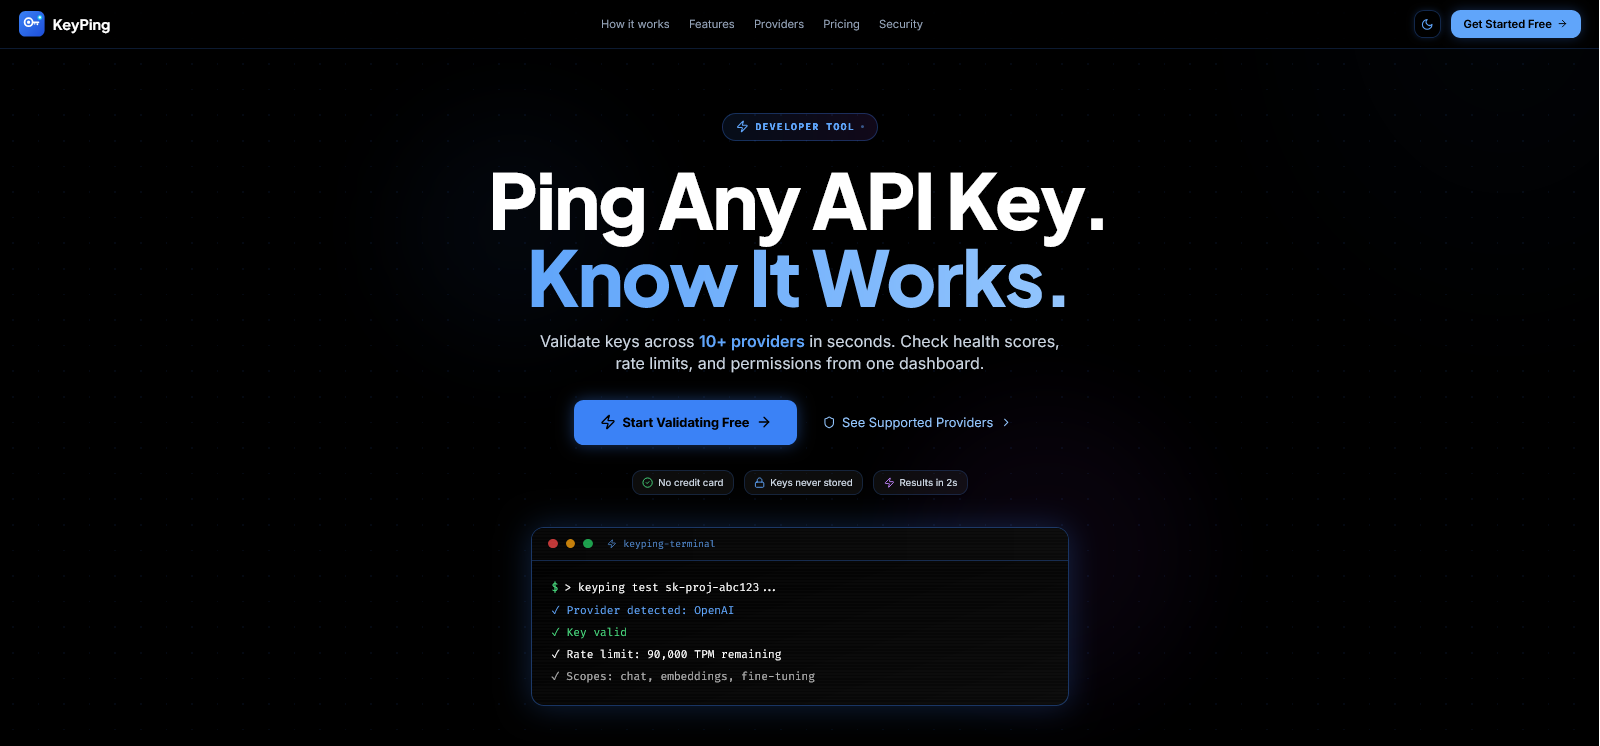Click the arrow on Start Validating Free
Viewport: 1600px width, 746px height.
pyautogui.click(x=764, y=423)
